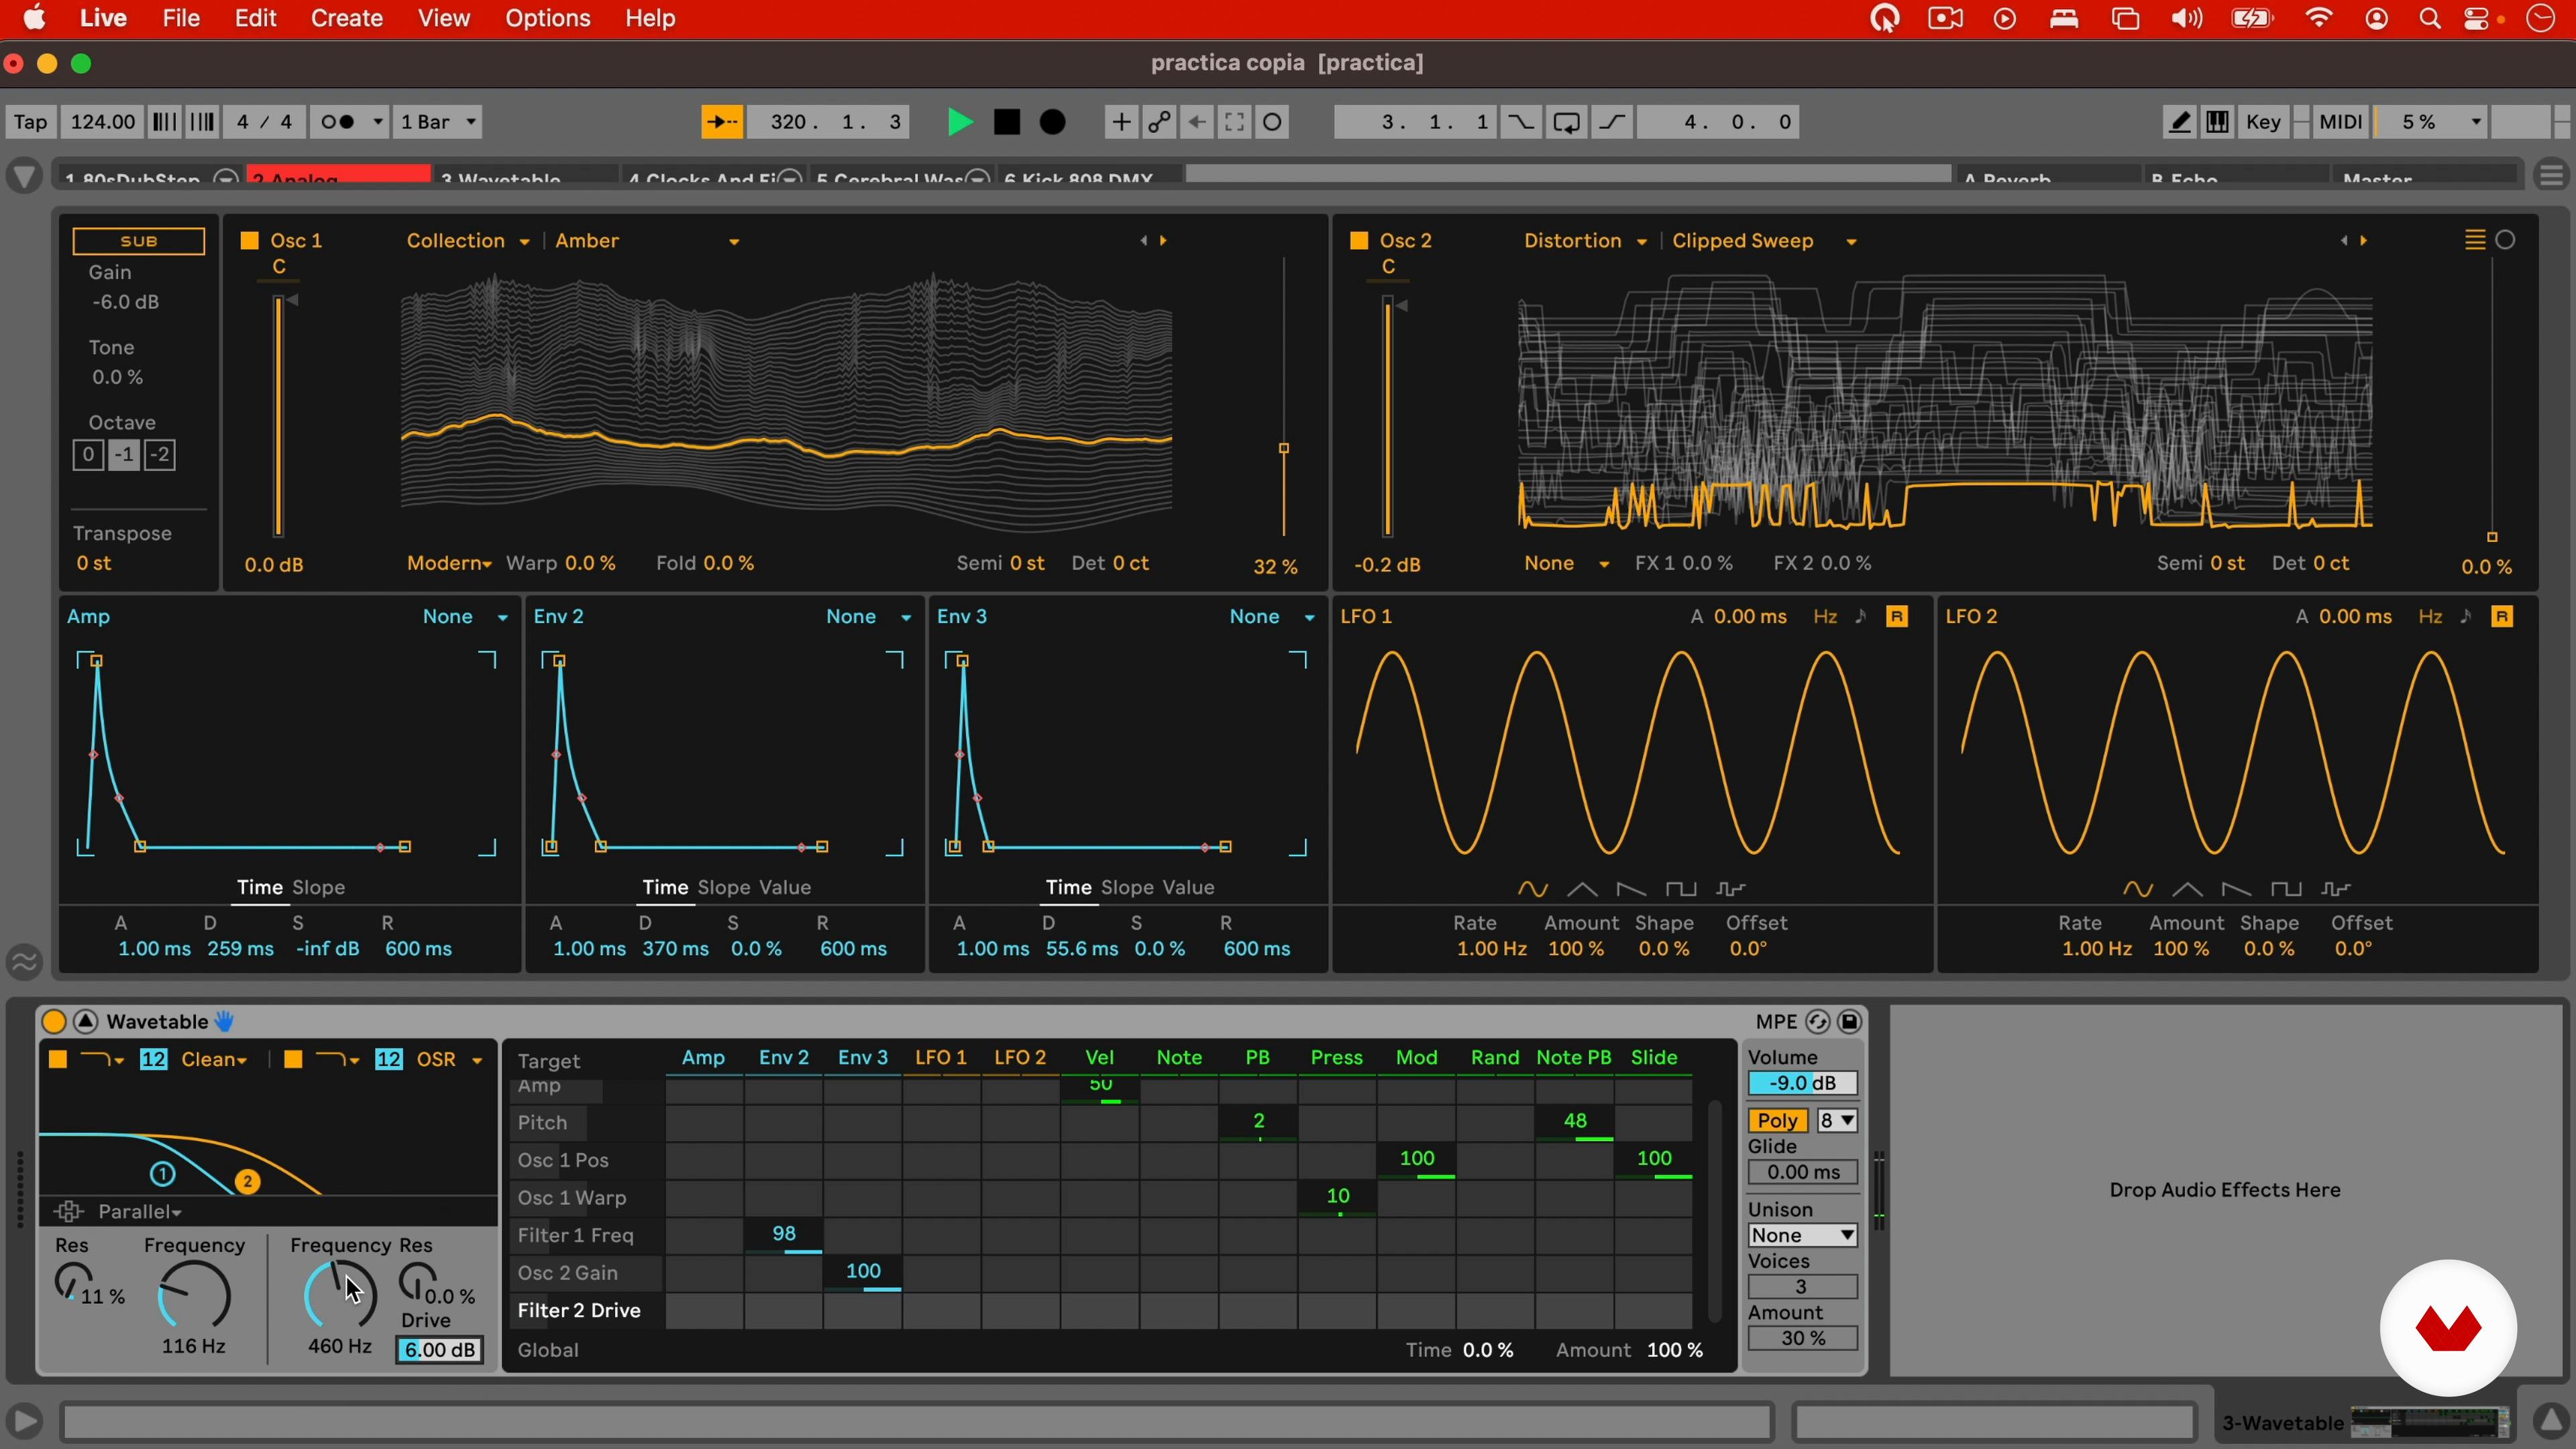2576x1449 pixels.
Task: Click the Tap tempo button
Action: point(30,122)
